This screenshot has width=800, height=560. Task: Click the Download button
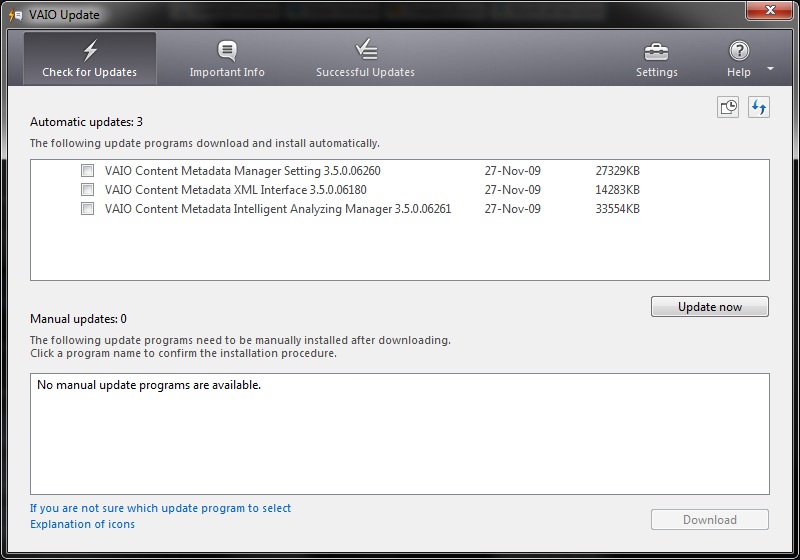[x=710, y=520]
